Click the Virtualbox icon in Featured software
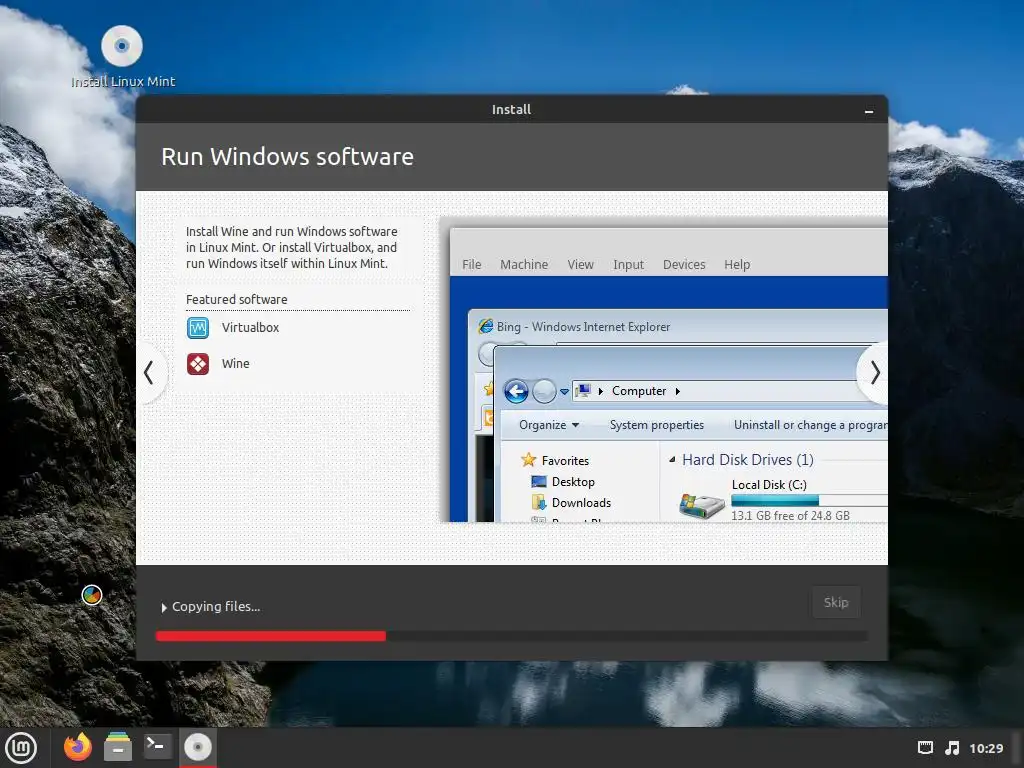 point(198,327)
